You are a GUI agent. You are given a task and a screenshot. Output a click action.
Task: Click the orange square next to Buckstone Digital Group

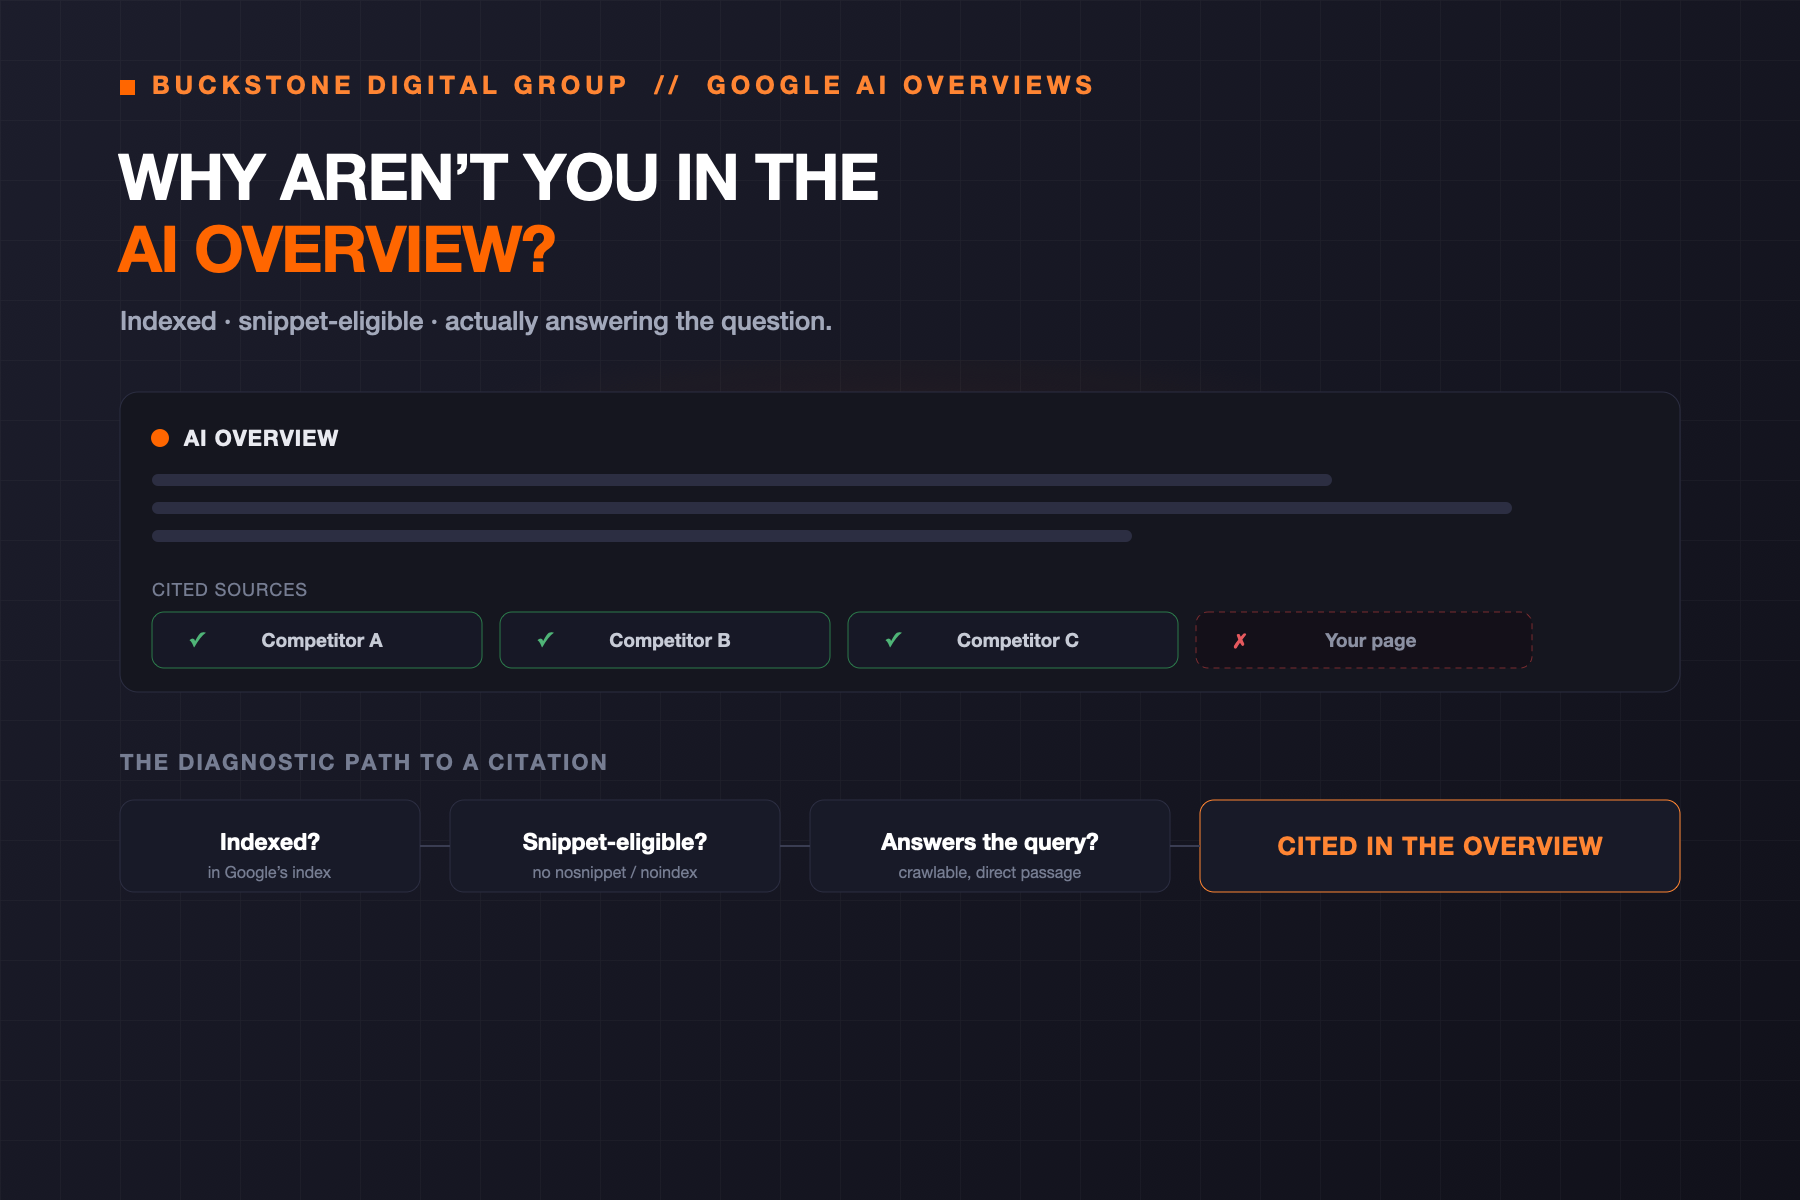pyautogui.click(x=127, y=87)
